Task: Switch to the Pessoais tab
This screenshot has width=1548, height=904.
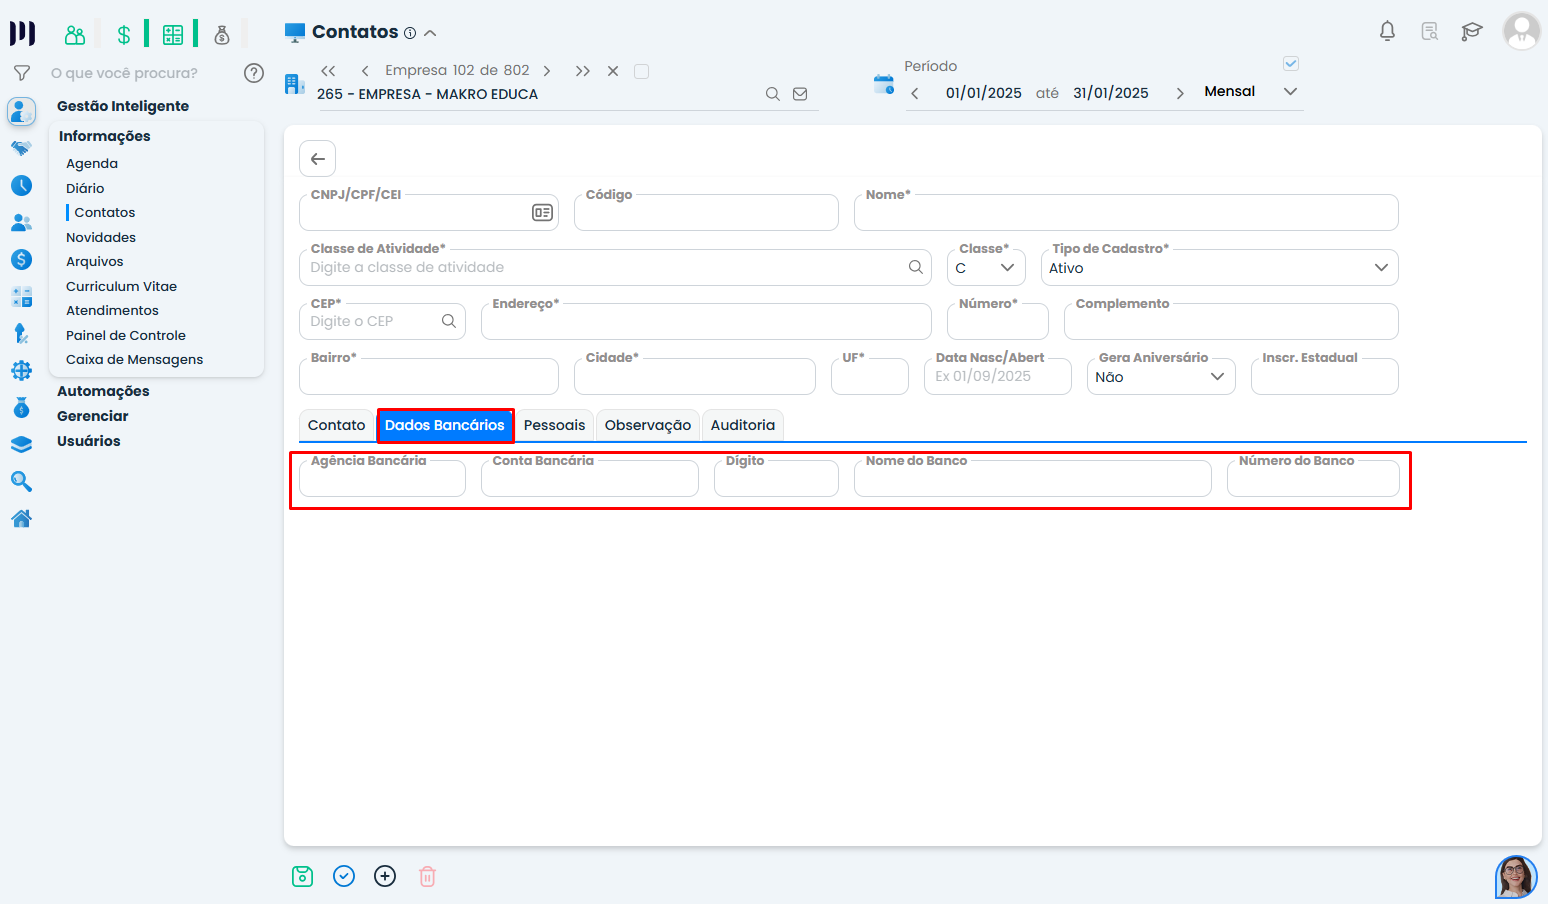Action: coord(554,425)
